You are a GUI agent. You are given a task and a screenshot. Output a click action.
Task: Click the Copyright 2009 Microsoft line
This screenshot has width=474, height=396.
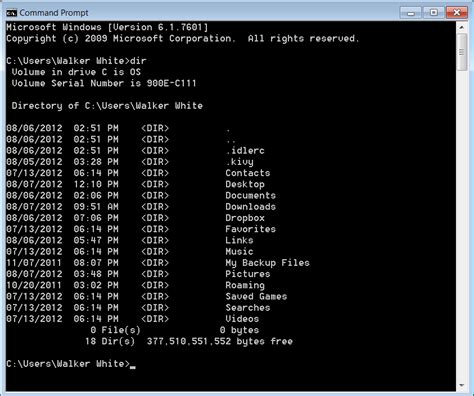[x=183, y=39]
